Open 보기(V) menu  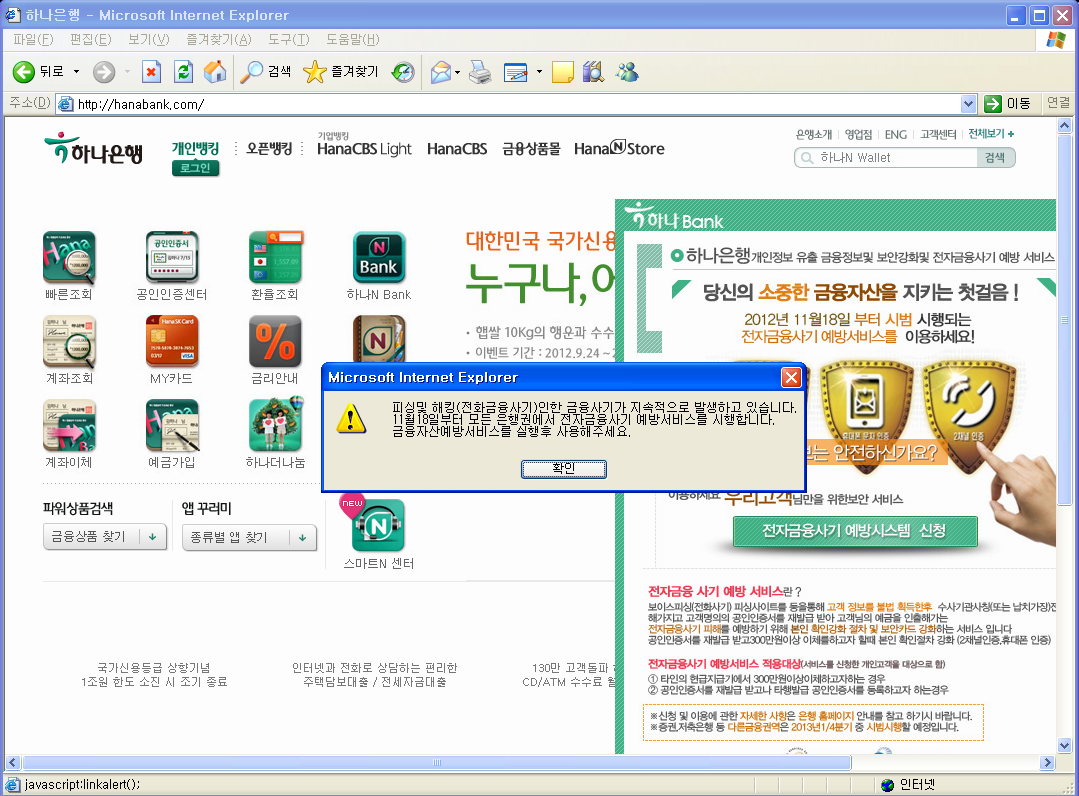point(149,39)
